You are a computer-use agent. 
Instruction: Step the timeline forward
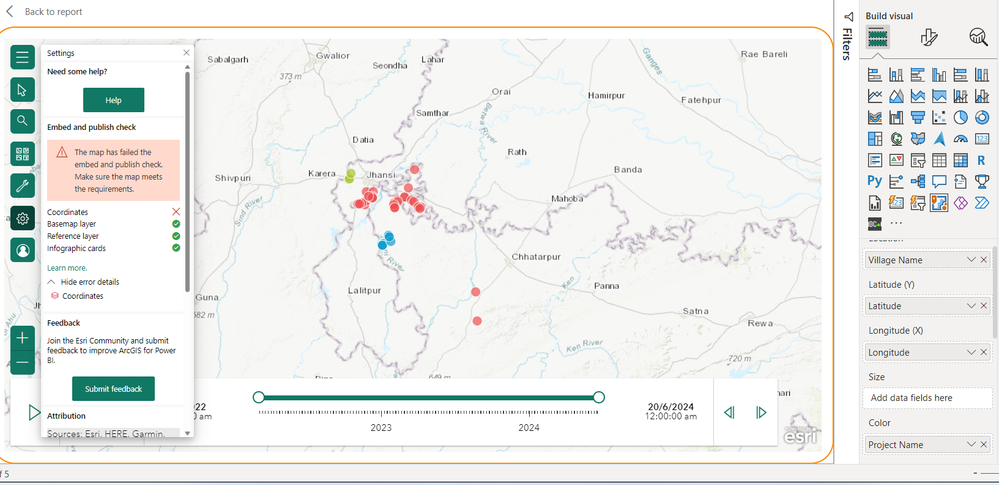[x=761, y=412]
